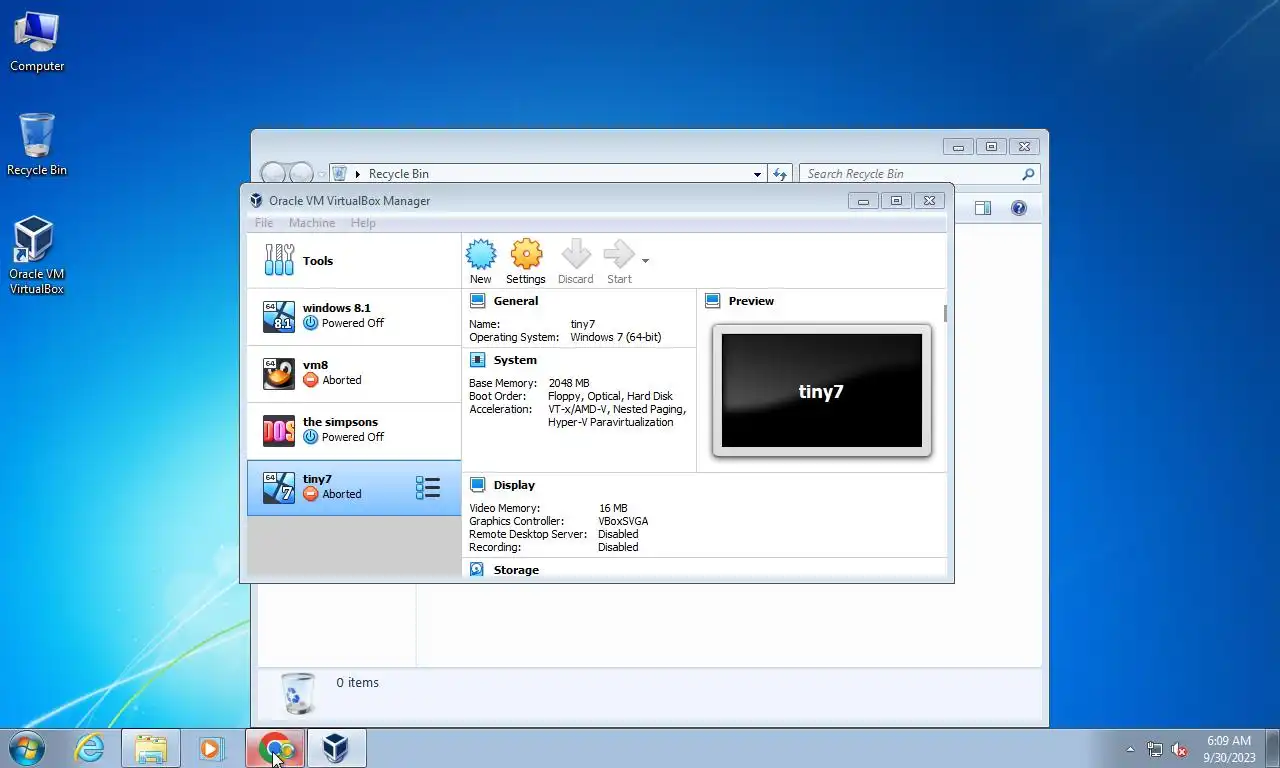The image size is (1280, 768).
Task: Click the Recycle Bin address bar
Action: (548, 174)
